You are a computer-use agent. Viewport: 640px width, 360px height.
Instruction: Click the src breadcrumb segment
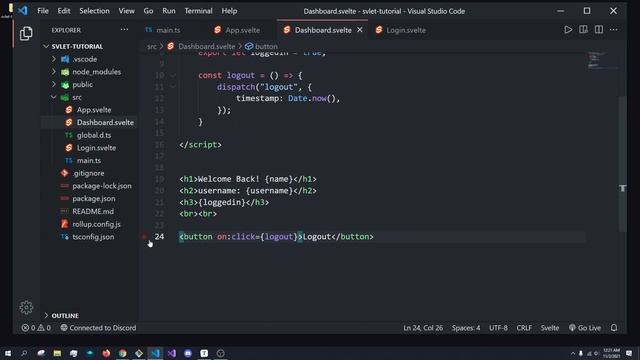[x=152, y=46]
